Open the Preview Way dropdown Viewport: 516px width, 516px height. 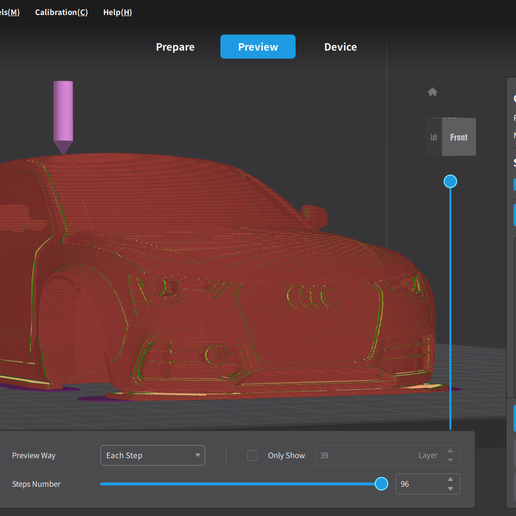(x=153, y=455)
